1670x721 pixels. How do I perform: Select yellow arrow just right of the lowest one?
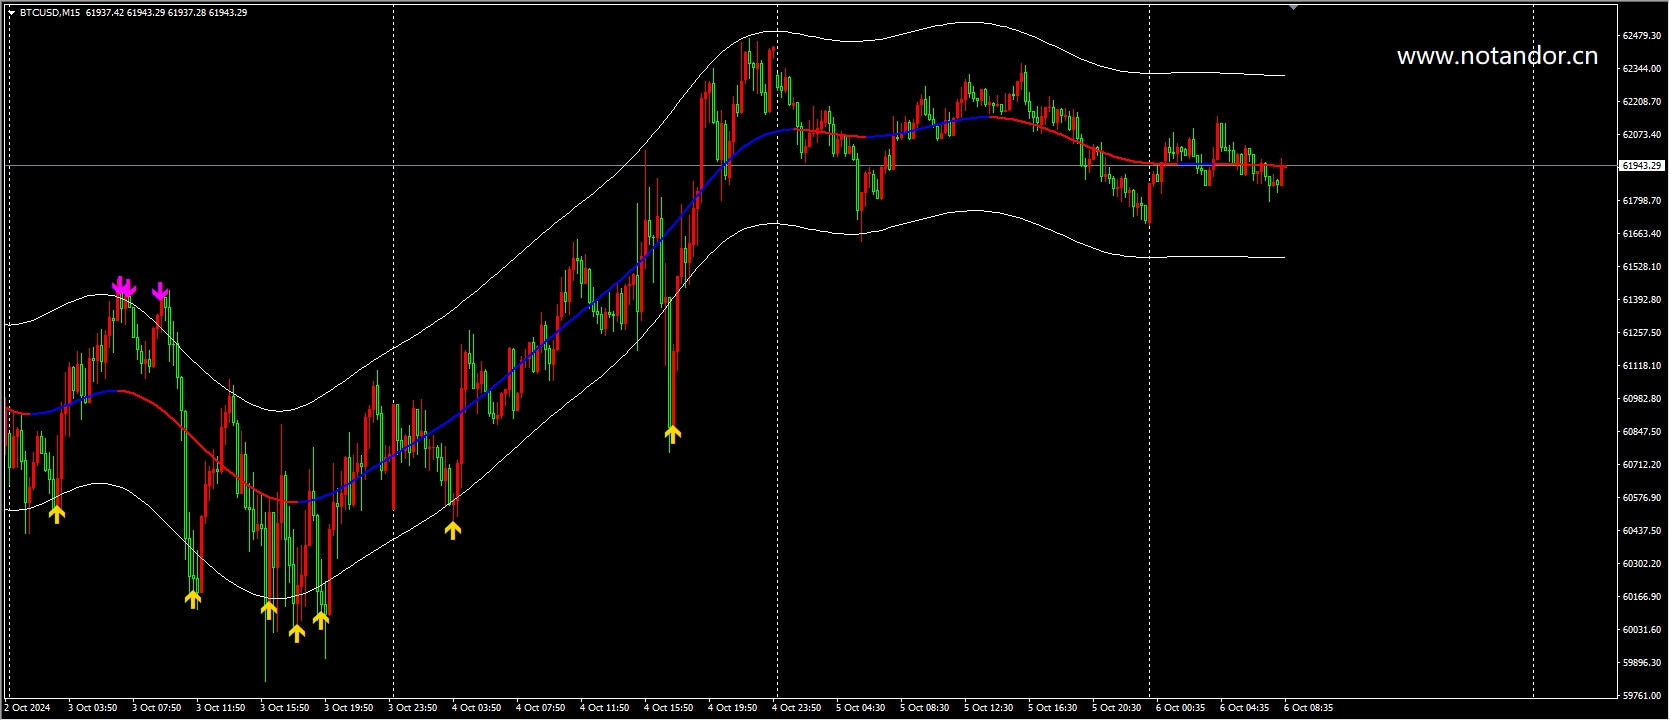tap(321, 620)
